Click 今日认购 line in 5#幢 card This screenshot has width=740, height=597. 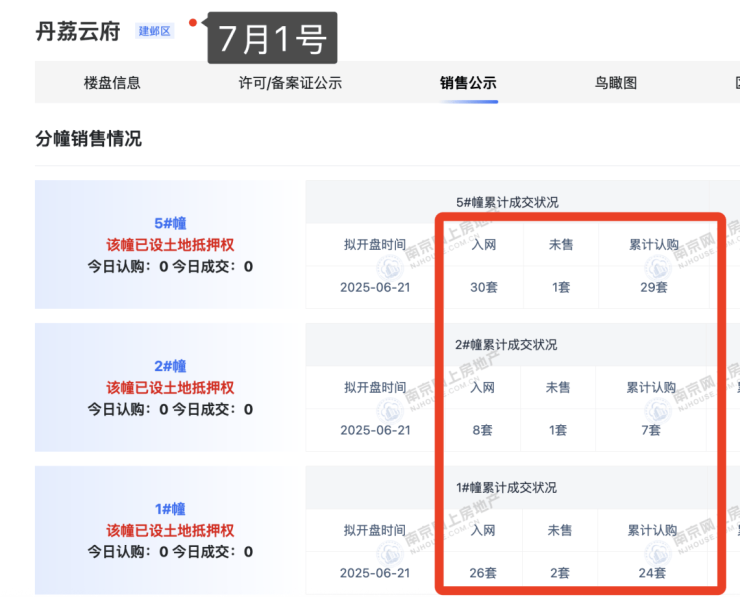click(170, 267)
